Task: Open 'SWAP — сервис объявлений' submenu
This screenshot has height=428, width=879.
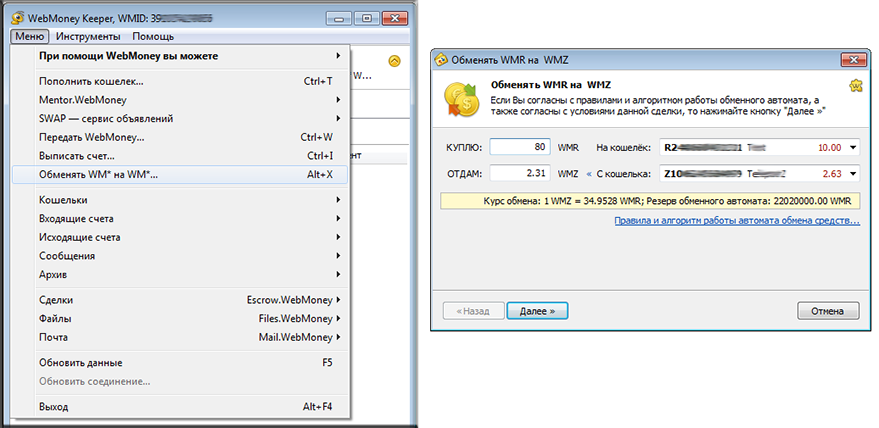Action: click(179, 118)
